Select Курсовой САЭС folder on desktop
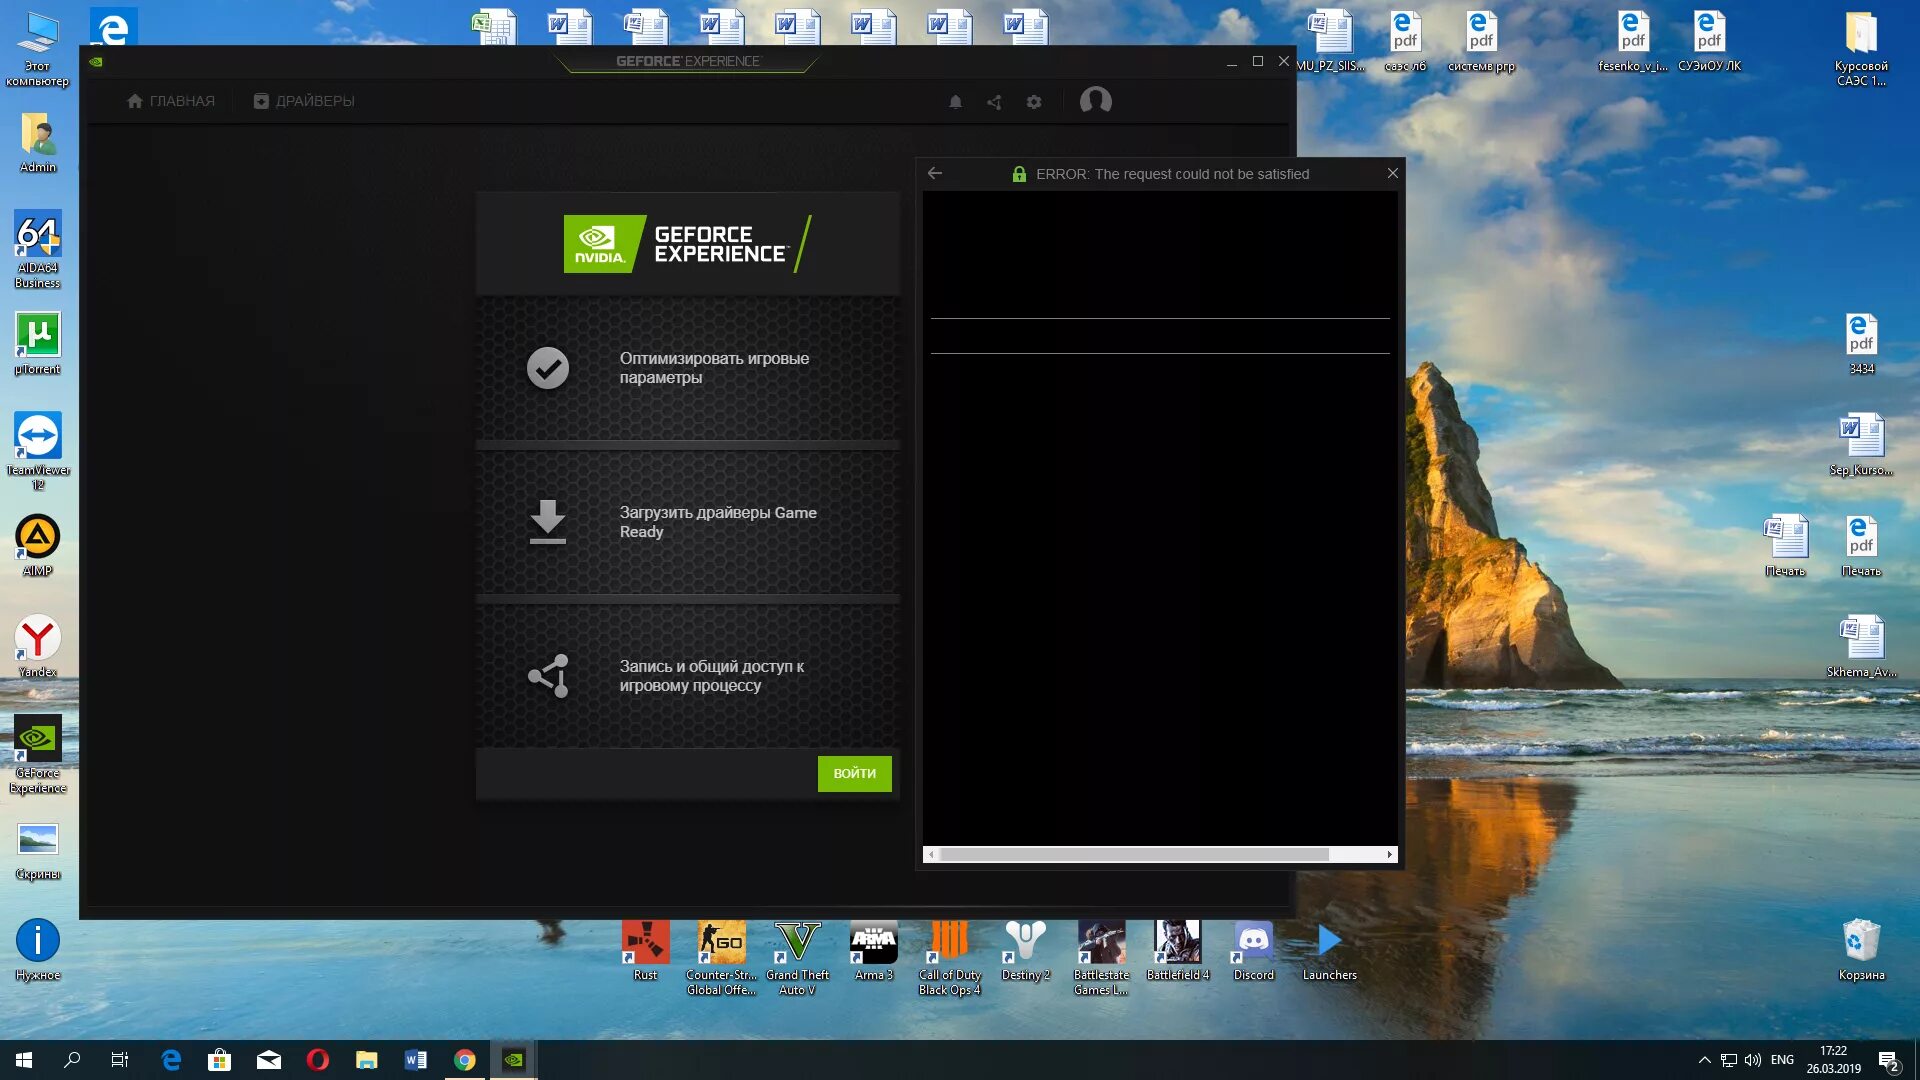The width and height of the screenshot is (1920, 1080). point(1861,48)
